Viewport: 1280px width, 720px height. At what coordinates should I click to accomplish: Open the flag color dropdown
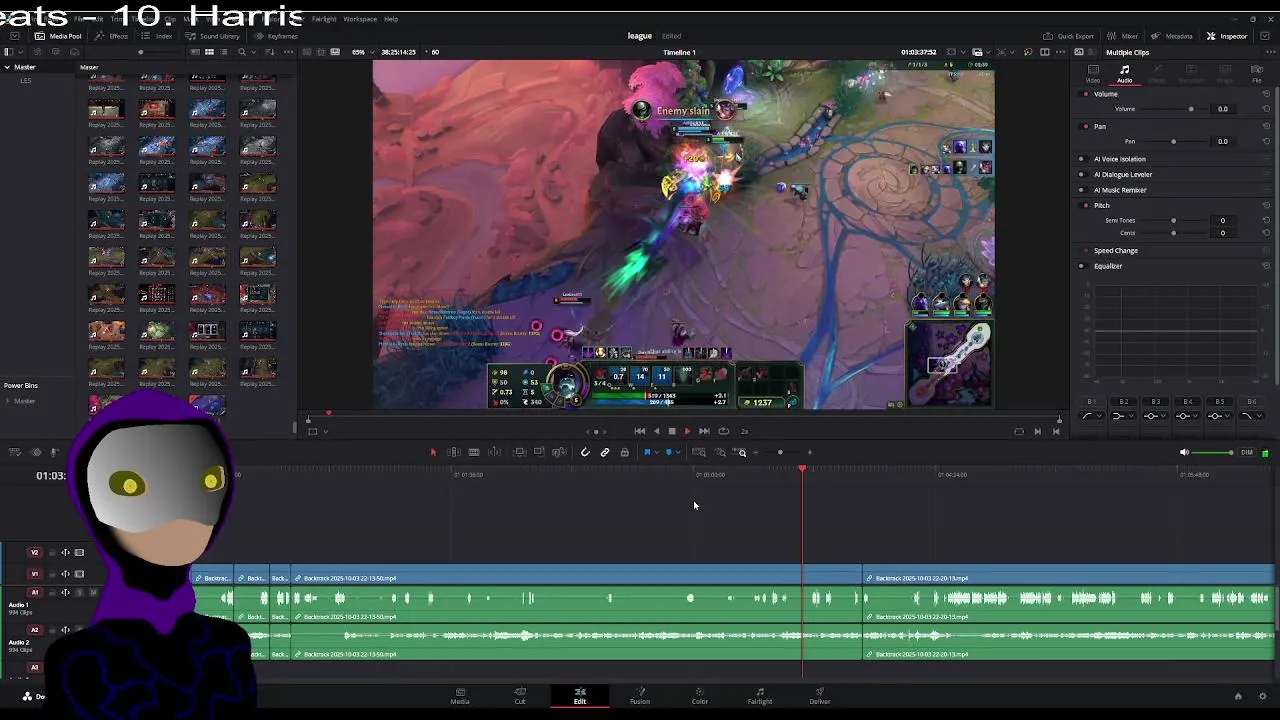pyautogui.click(x=656, y=452)
